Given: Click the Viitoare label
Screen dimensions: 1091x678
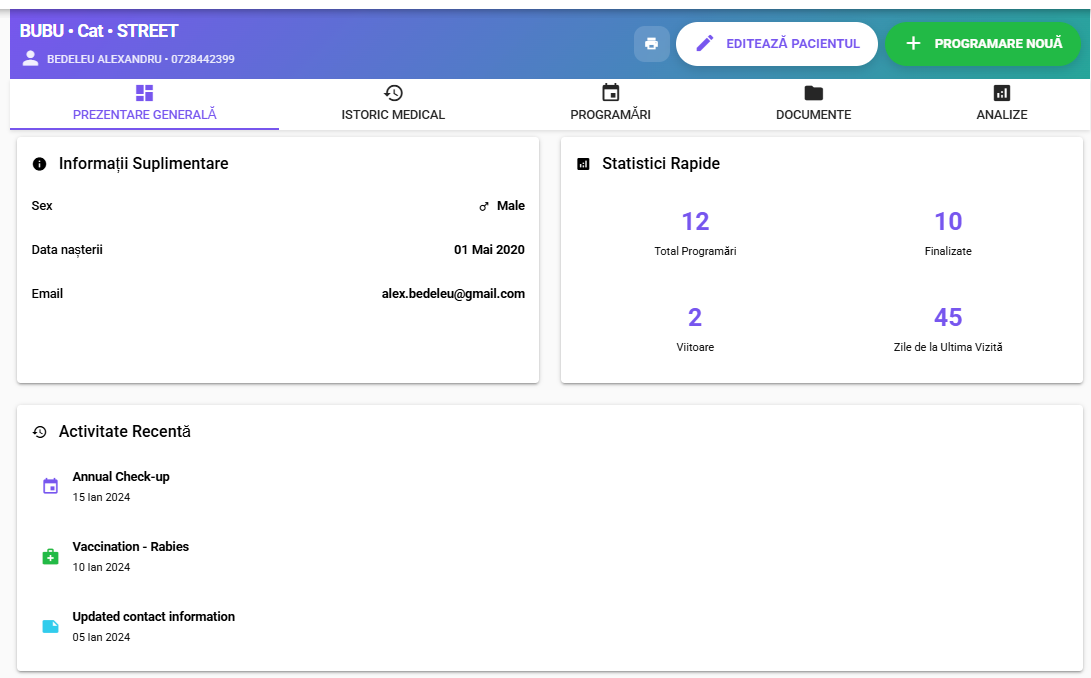Looking at the screenshot, I should pos(695,347).
